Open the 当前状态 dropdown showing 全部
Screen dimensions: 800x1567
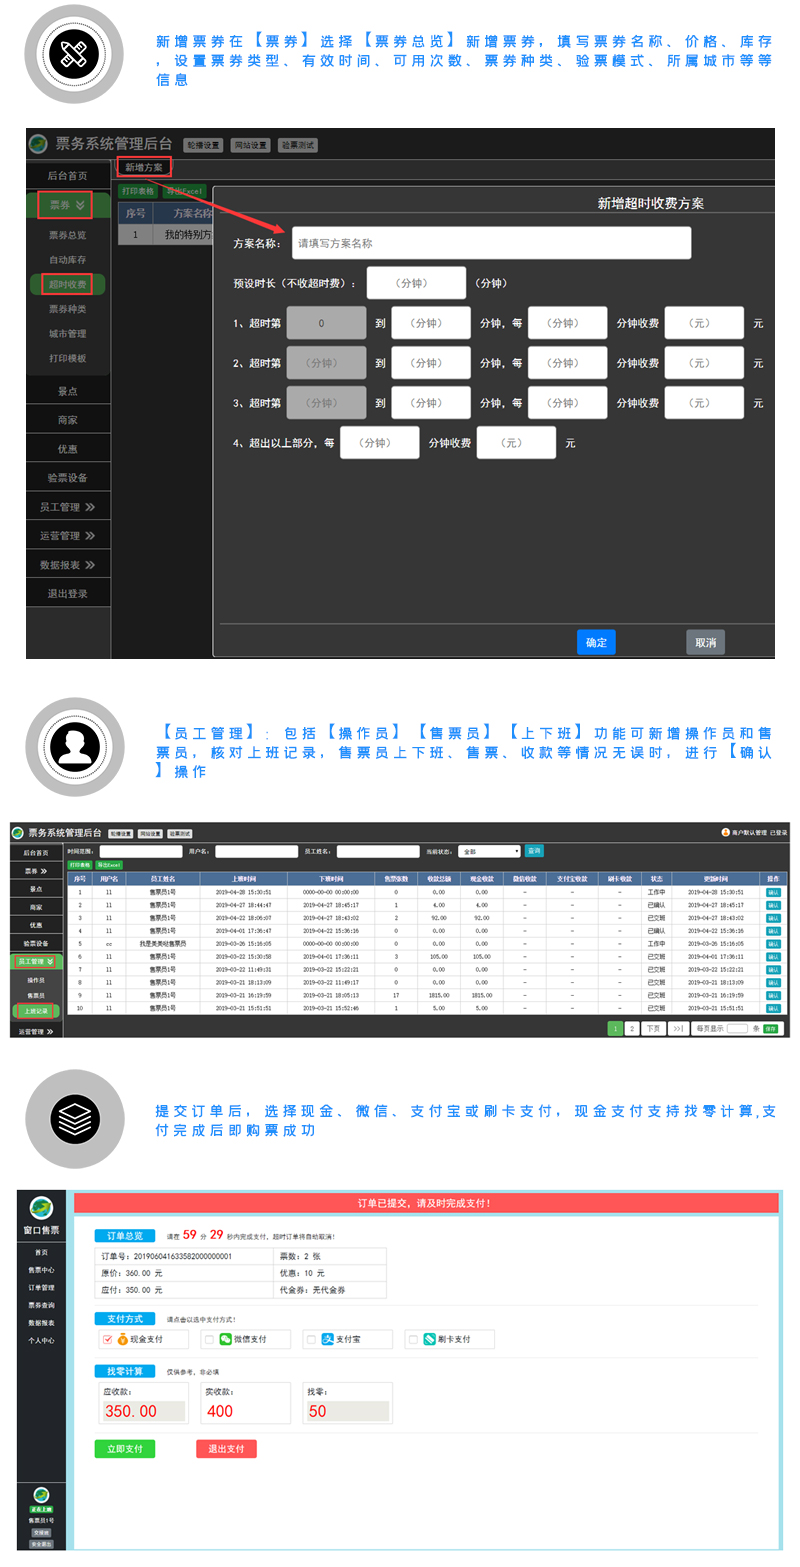[x=489, y=851]
